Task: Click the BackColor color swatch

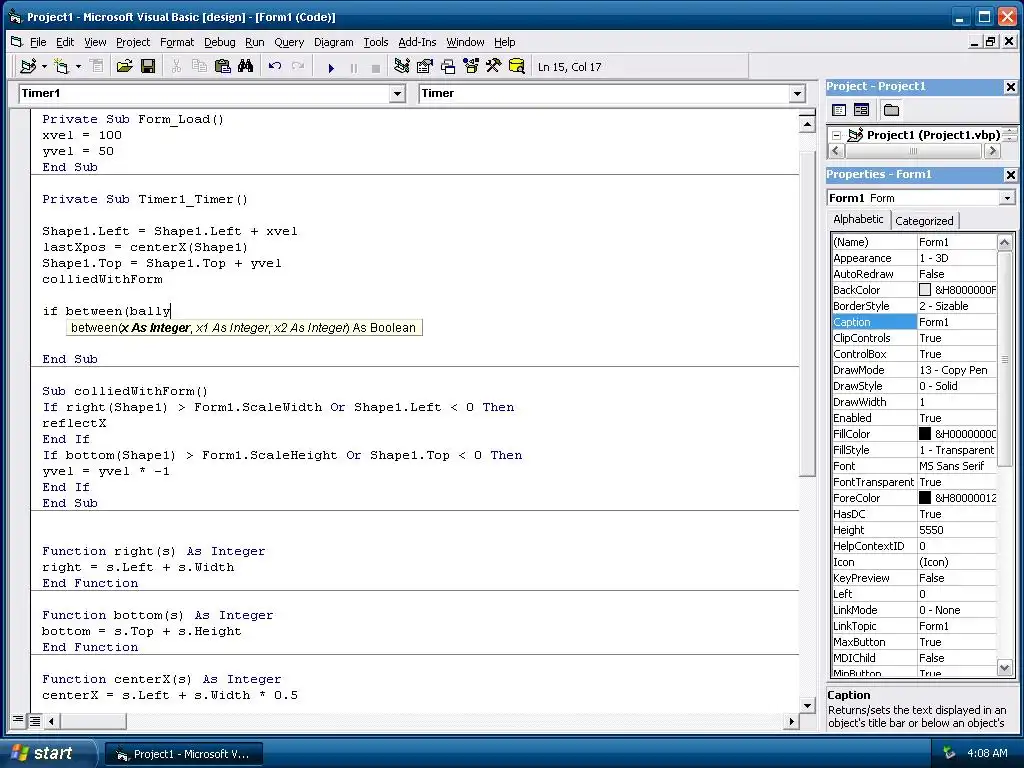Action: 925,289
